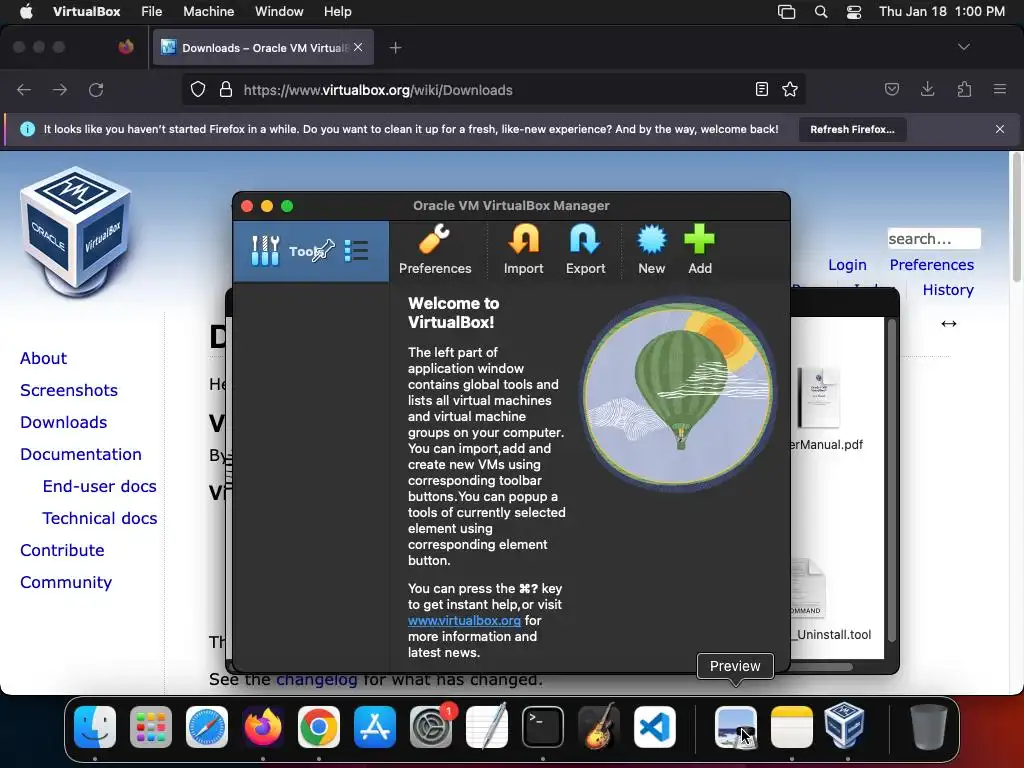Image resolution: width=1024 pixels, height=768 pixels.
Task: Close the Downloads – Oracle VM VirtualBox tab
Action: point(358,47)
